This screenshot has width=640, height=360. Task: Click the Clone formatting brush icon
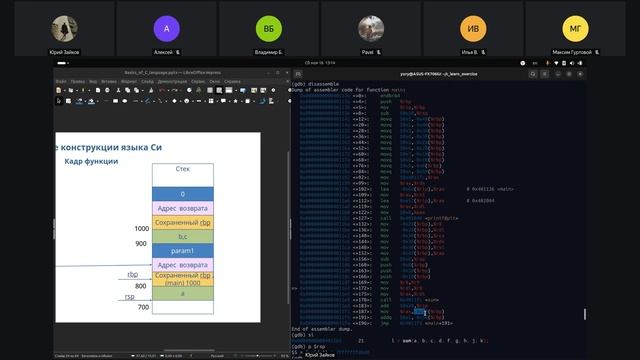[151, 90]
